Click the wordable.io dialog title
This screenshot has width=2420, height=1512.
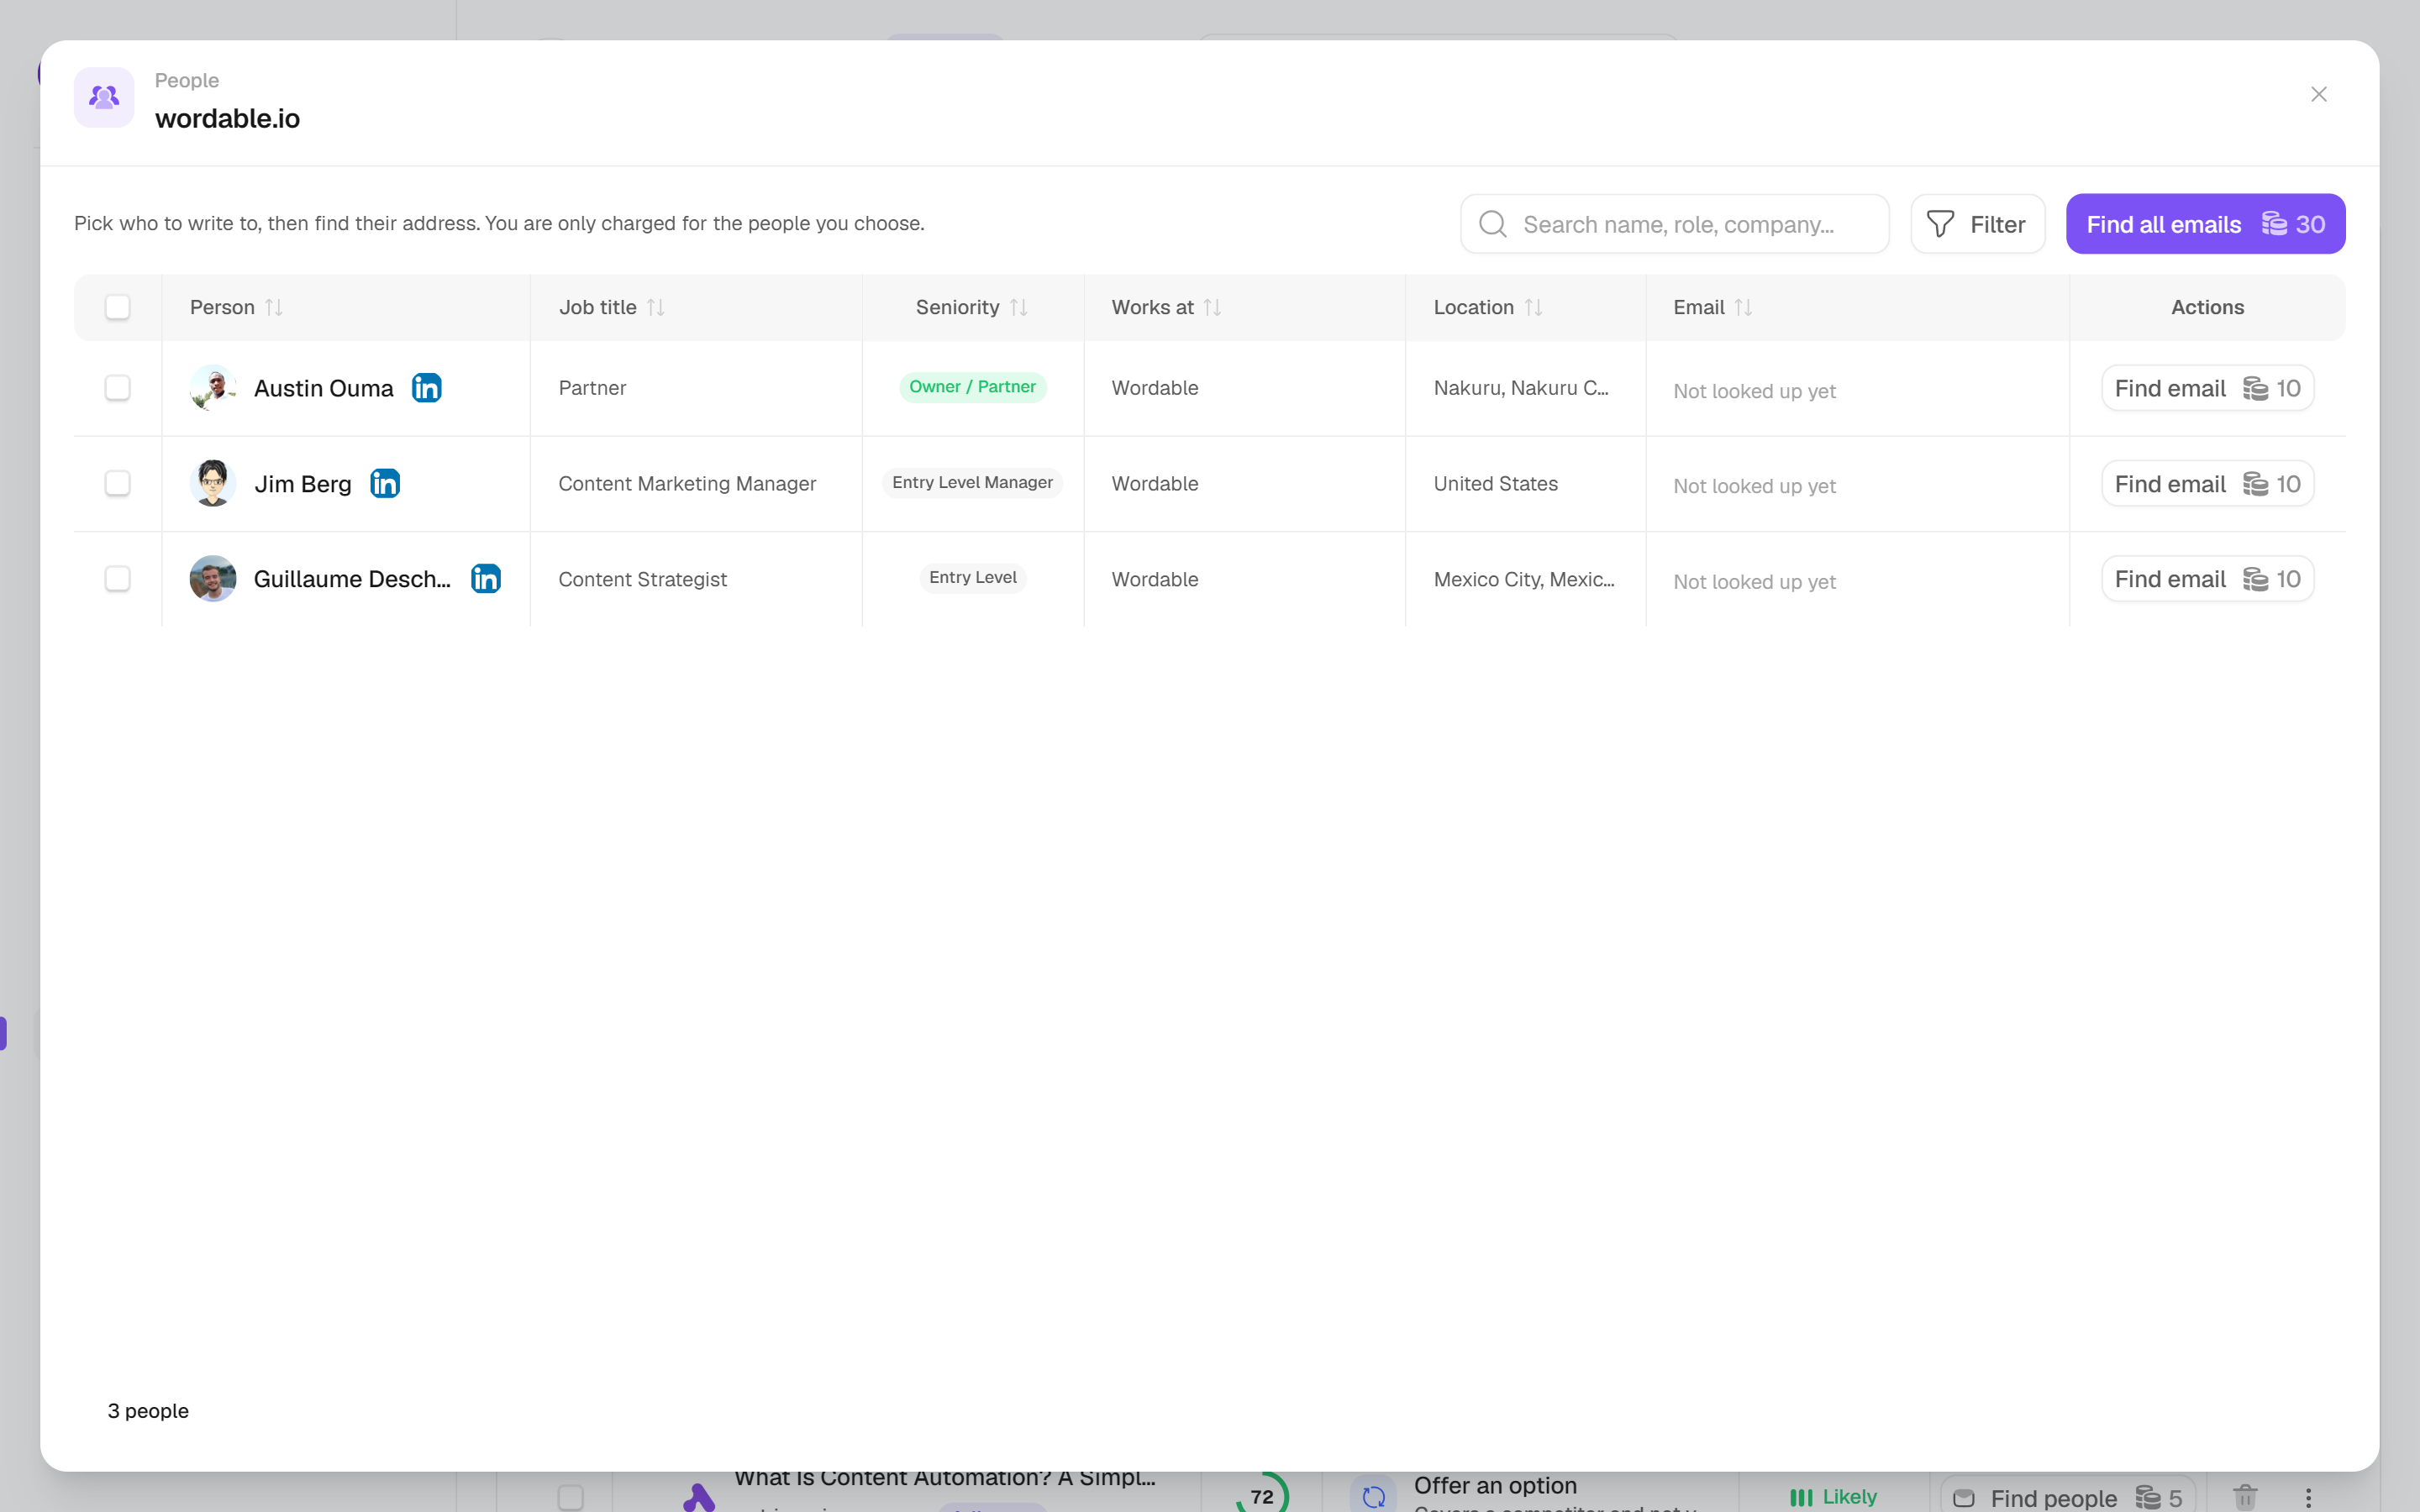coord(227,118)
